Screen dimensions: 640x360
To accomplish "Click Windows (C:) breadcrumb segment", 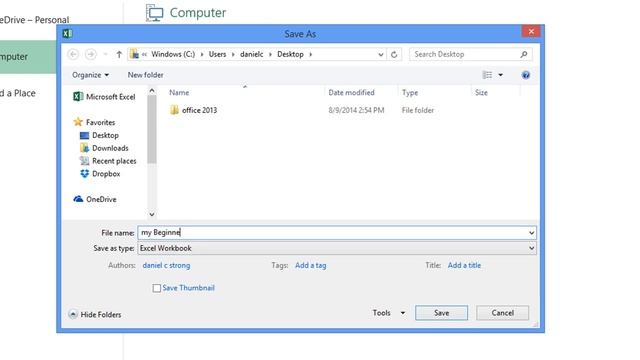I will click(173, 54).
